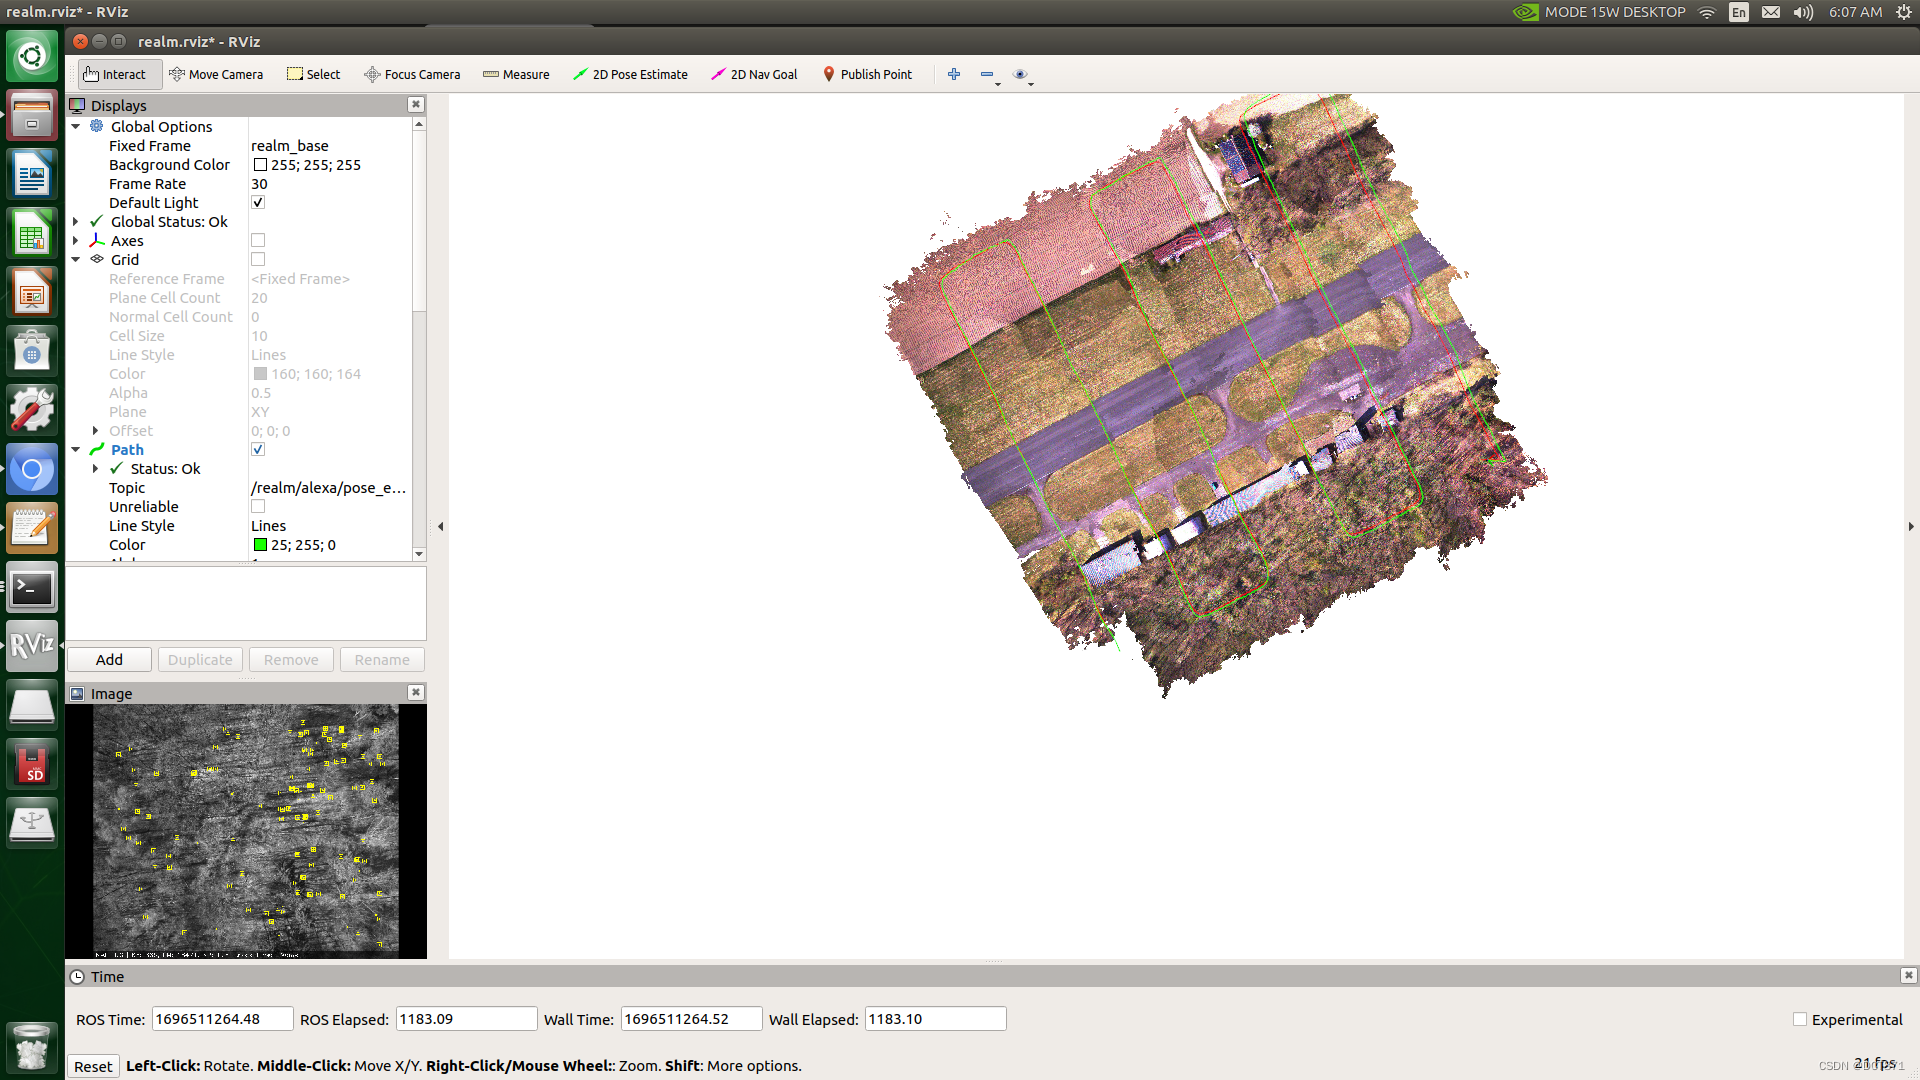Enable the Axes display checkbox

point(258,241)
